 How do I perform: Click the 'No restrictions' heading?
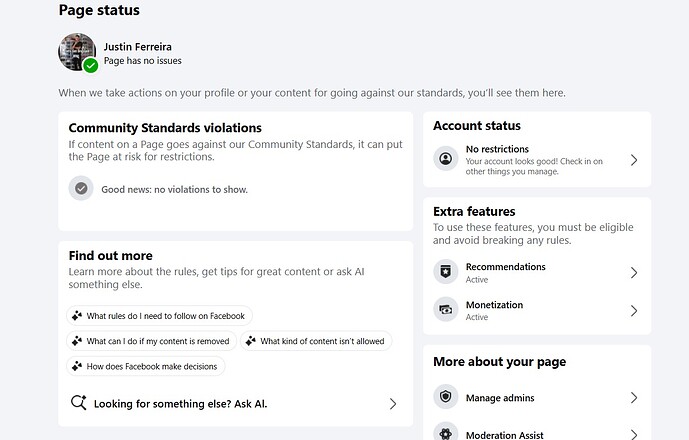point(497,149)
